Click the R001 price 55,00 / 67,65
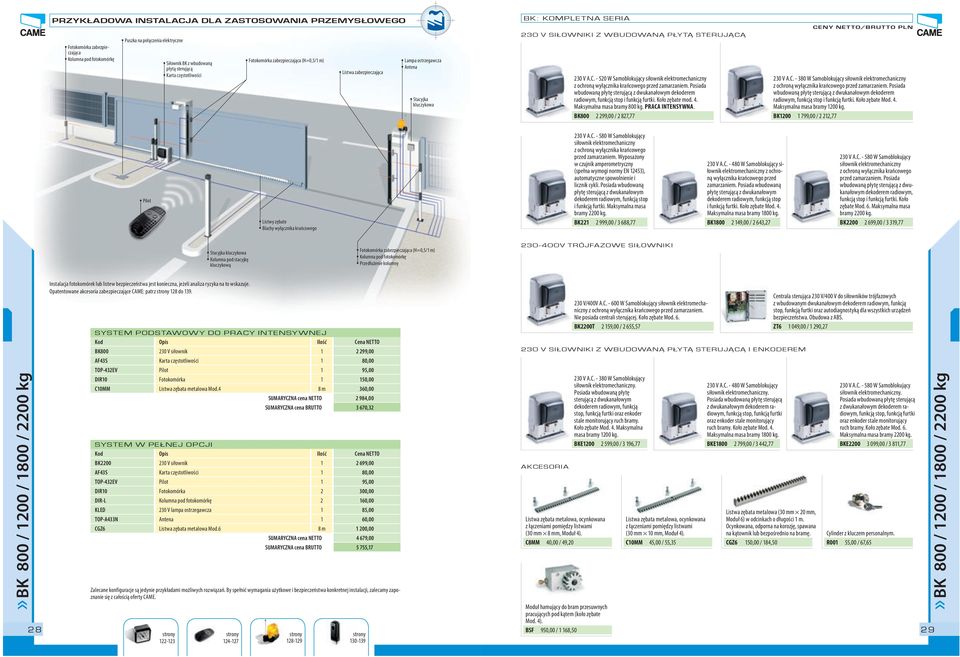 858,542
